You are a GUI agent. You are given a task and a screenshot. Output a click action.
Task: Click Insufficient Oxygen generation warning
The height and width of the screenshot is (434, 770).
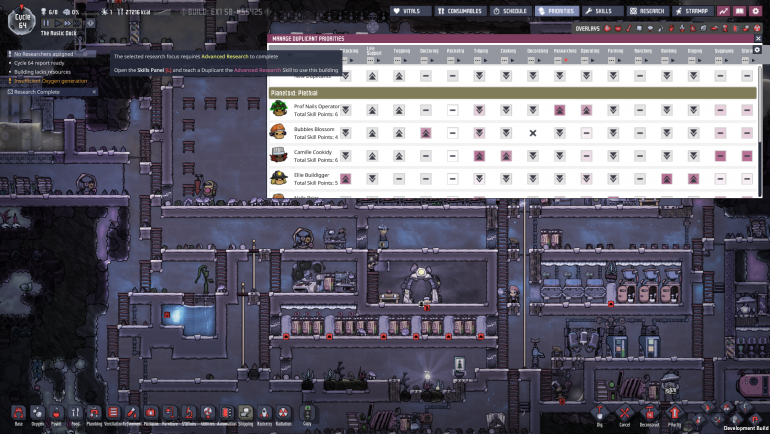pos(50,81)
